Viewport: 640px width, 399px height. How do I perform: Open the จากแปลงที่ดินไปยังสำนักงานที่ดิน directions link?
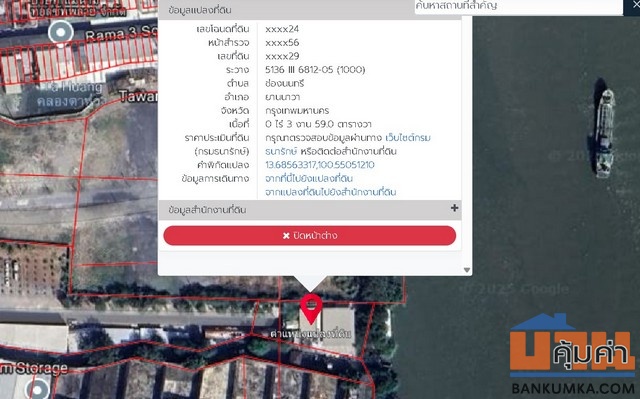331,192
